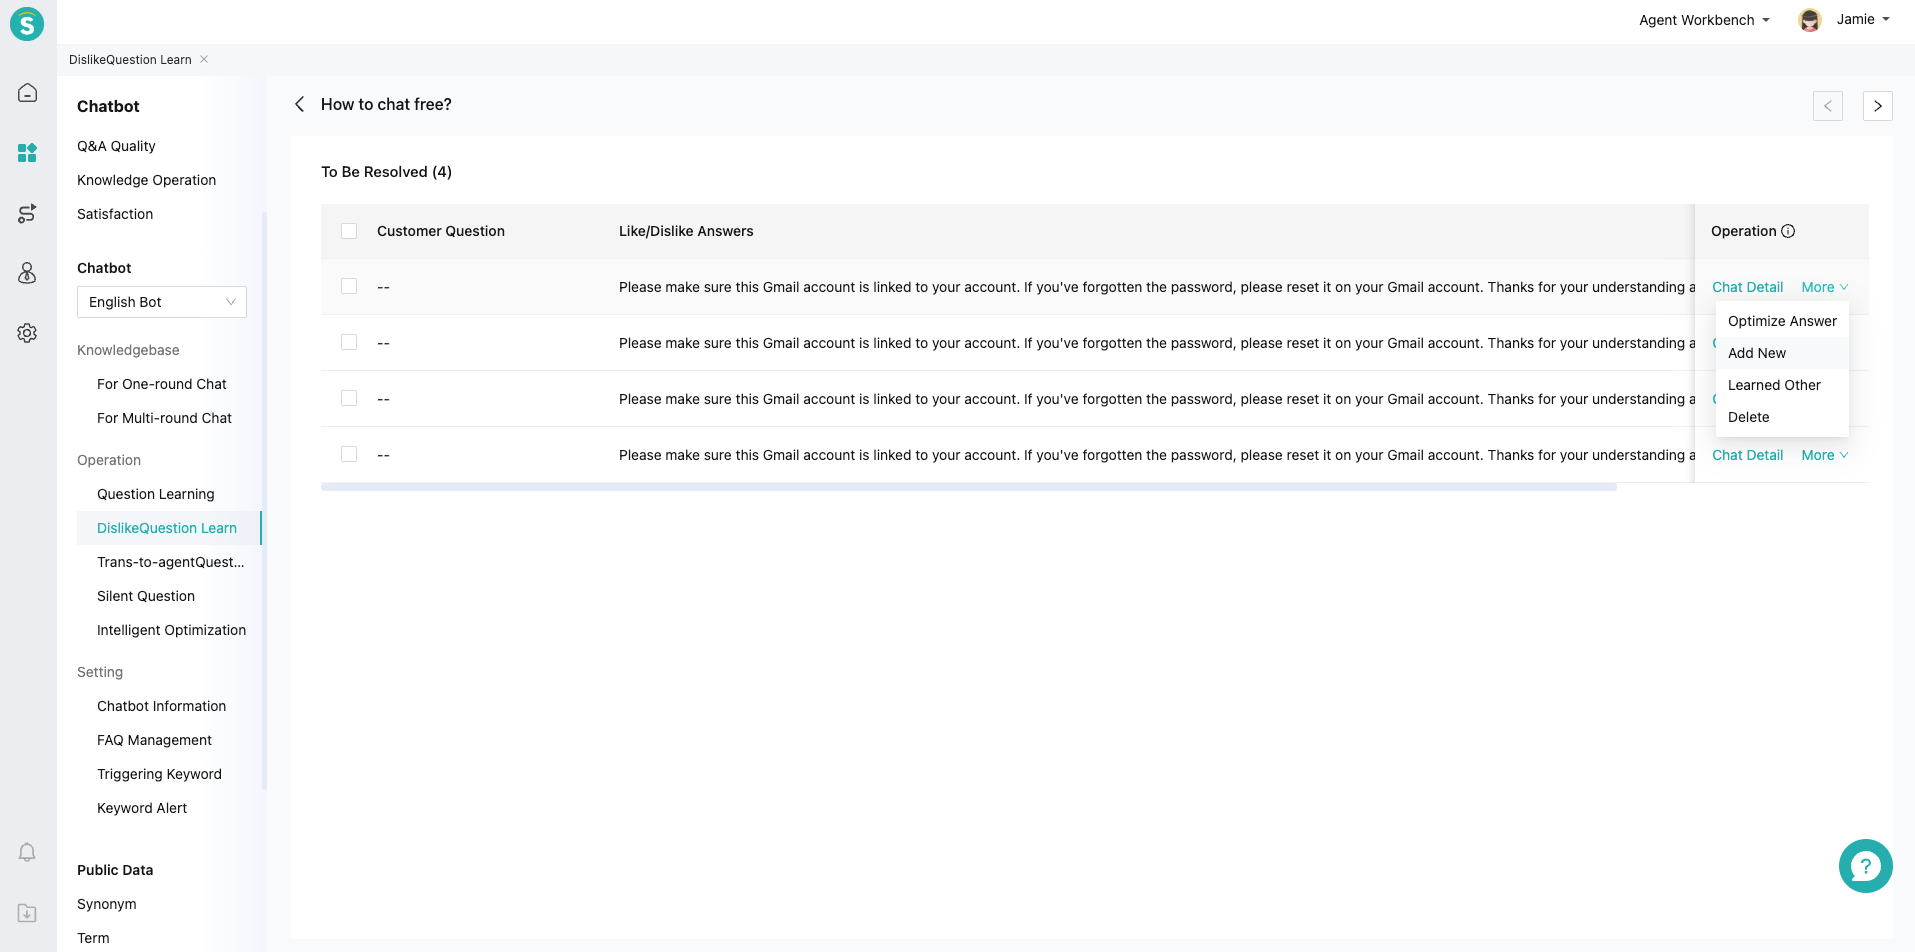Open the home icon in left rail
The image size is (1915, 952).
27,93
